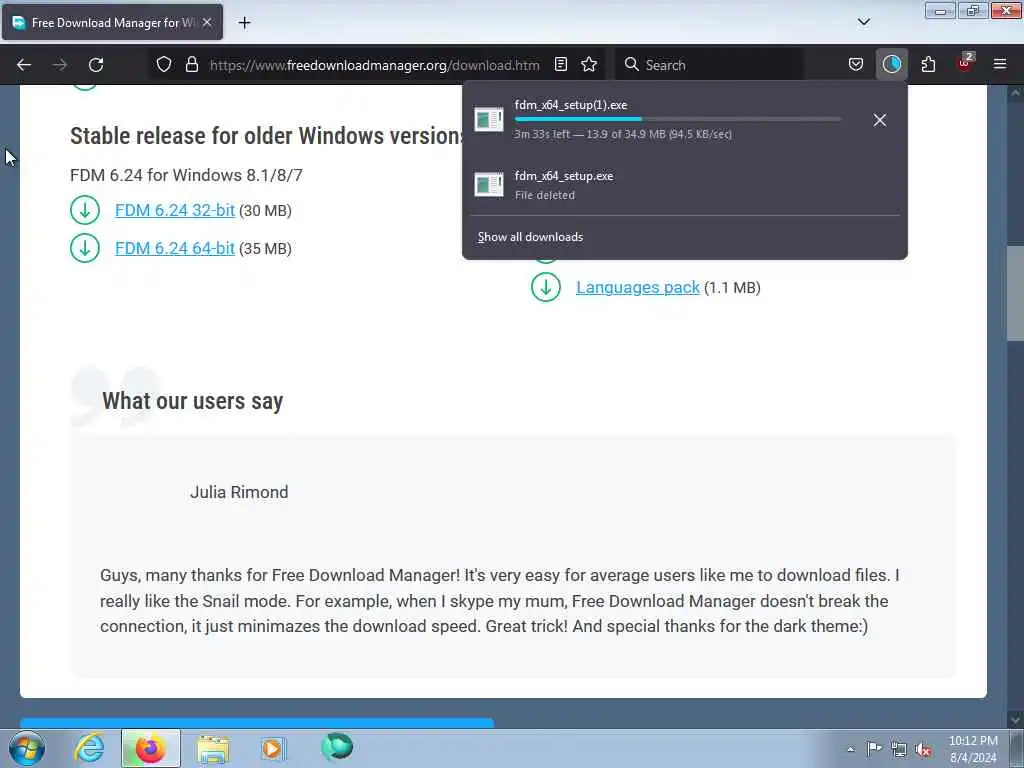
Task: Toggle the downloads panel button
Action: 891,65
